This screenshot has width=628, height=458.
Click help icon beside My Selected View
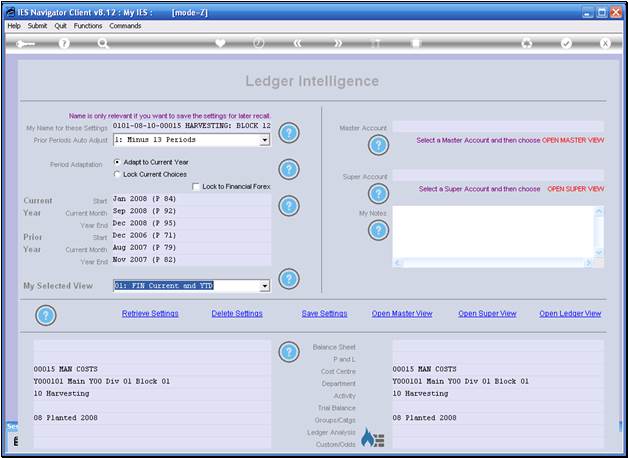coord(289,279)
